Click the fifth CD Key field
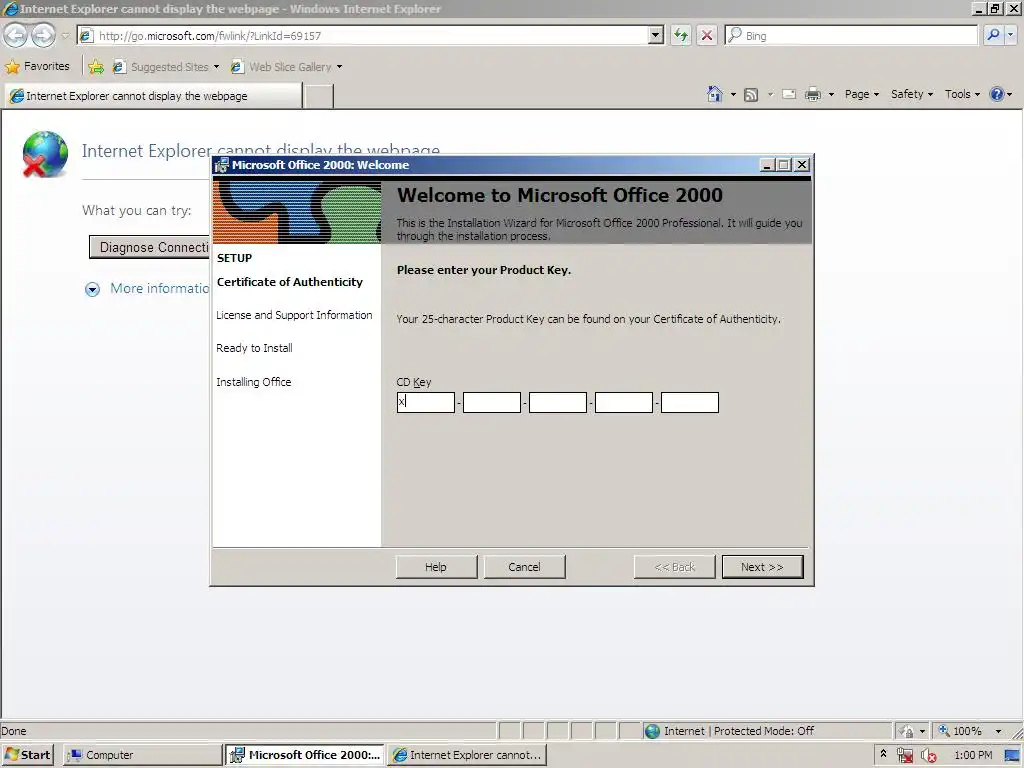The image size is (1024, 768). [x=690, y=402]
